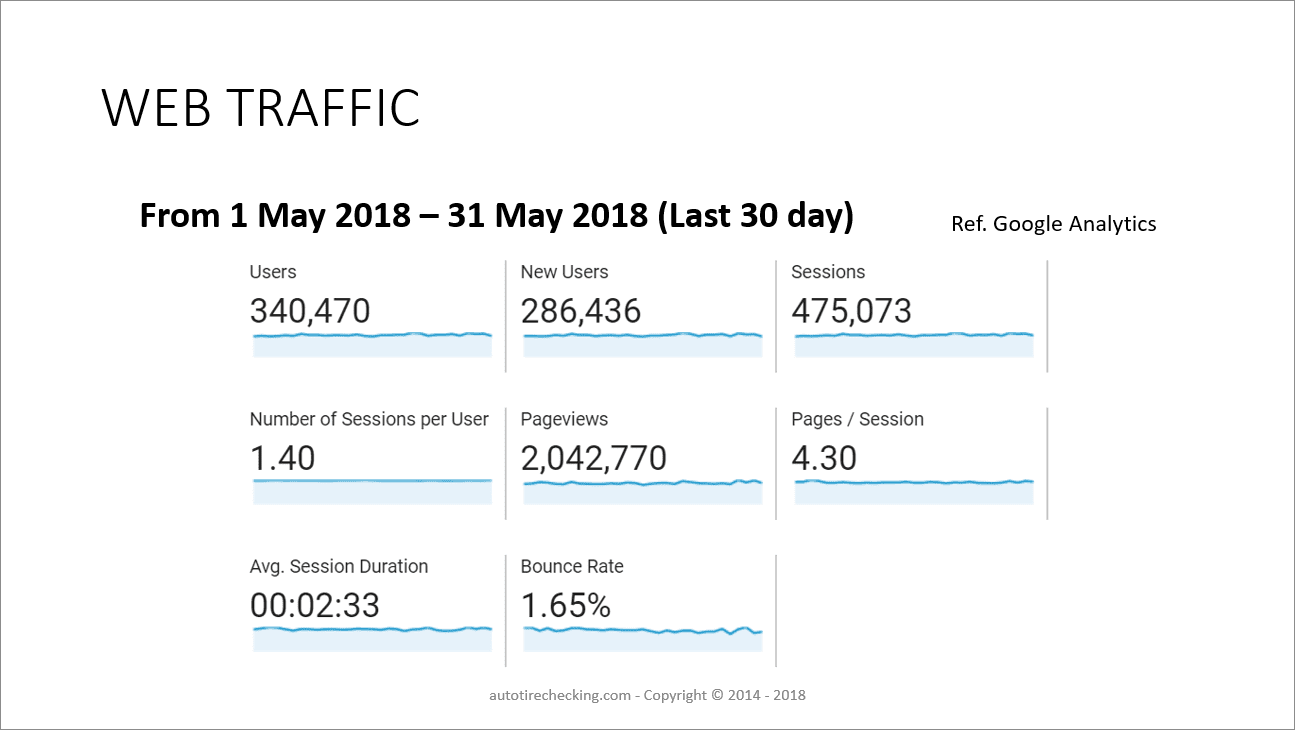Click the WEB TRAFFIC slide title
The height and width of the screenshot is (730, 1295).
point(261,108)
